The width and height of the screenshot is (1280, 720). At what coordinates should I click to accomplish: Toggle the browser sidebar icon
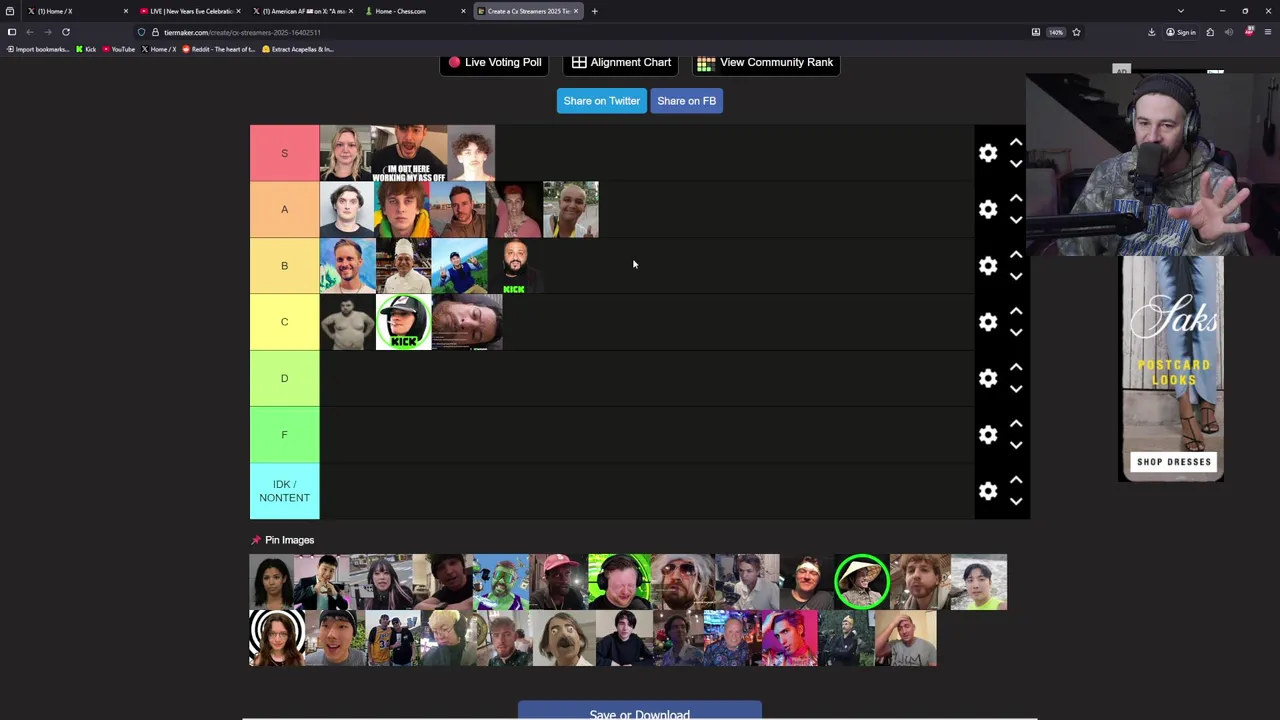[x=12, y=32]
